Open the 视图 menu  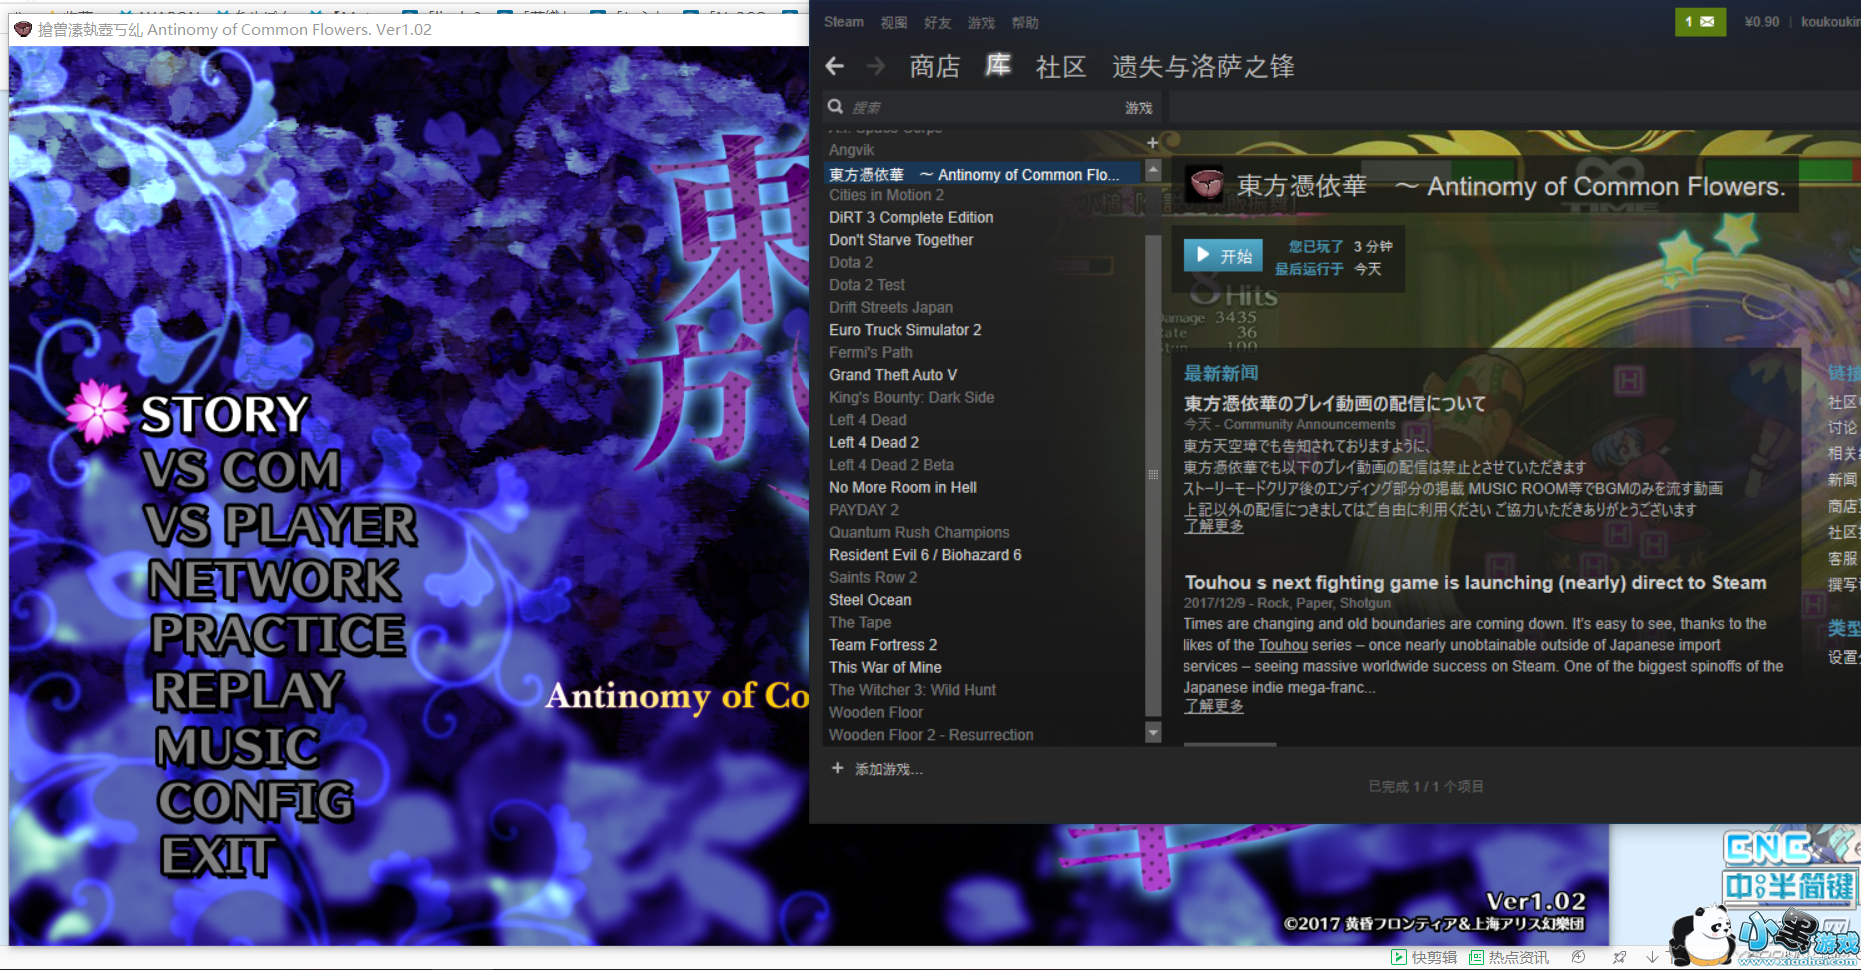(x=893, y=22)
